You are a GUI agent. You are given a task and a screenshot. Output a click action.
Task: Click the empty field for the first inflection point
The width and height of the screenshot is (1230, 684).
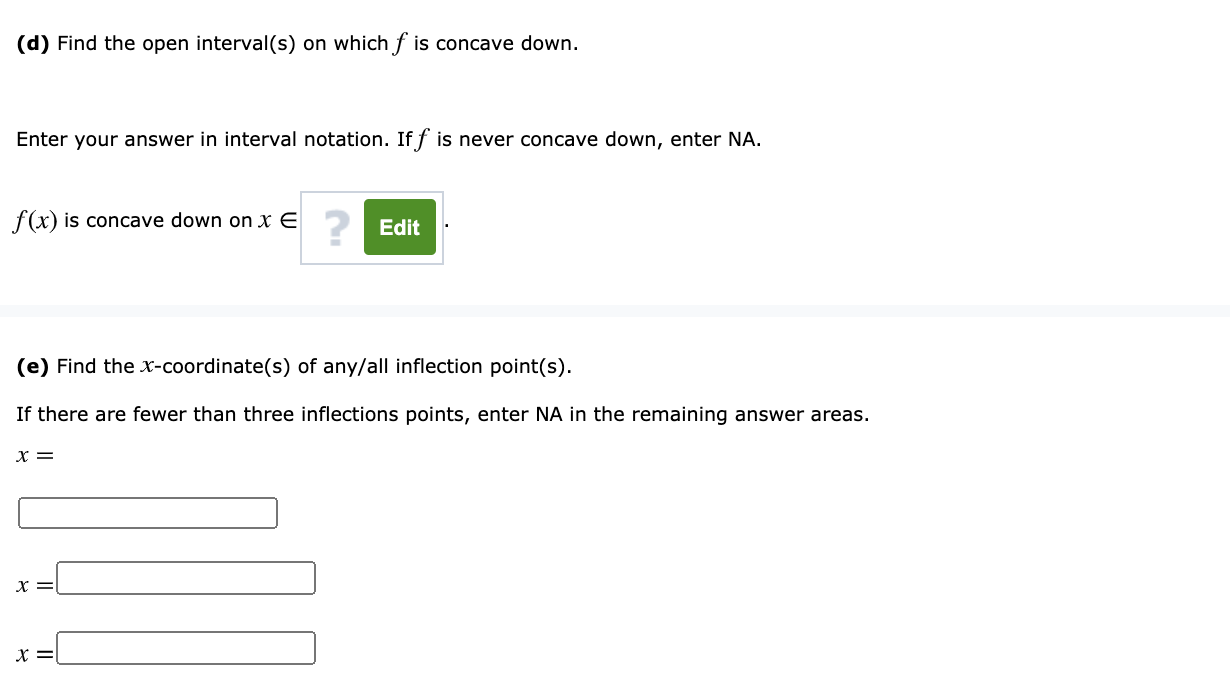(x=147, y=512)
